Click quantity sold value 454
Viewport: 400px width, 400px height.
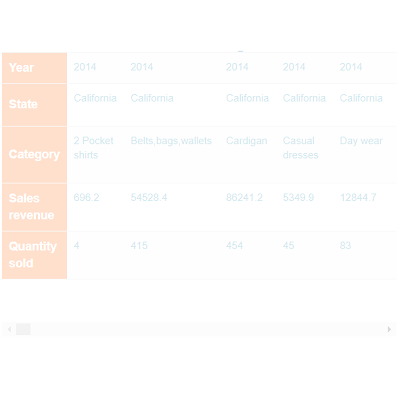pos(235,246)
